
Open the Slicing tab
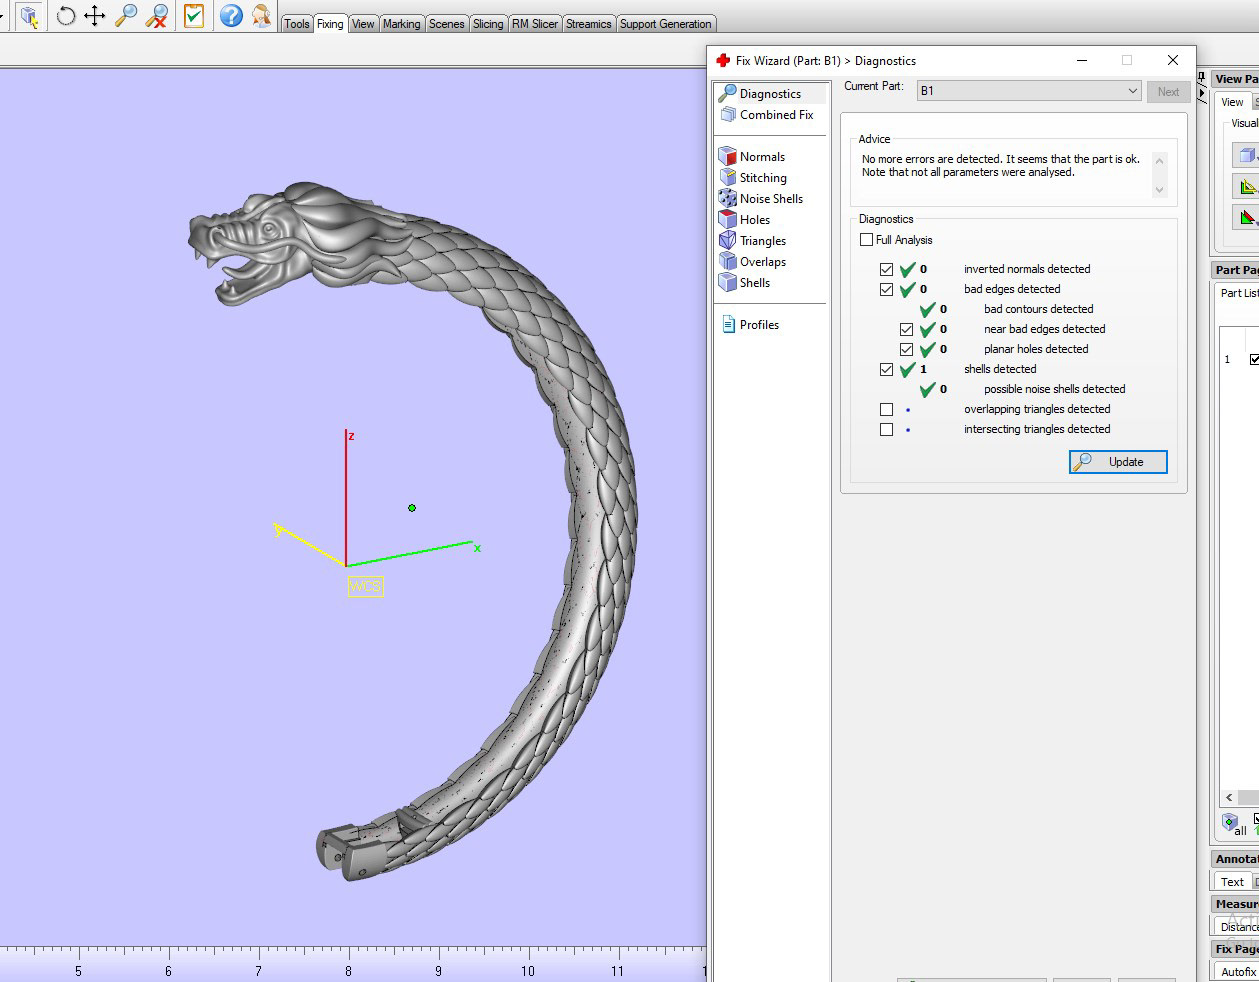point(488,24)
